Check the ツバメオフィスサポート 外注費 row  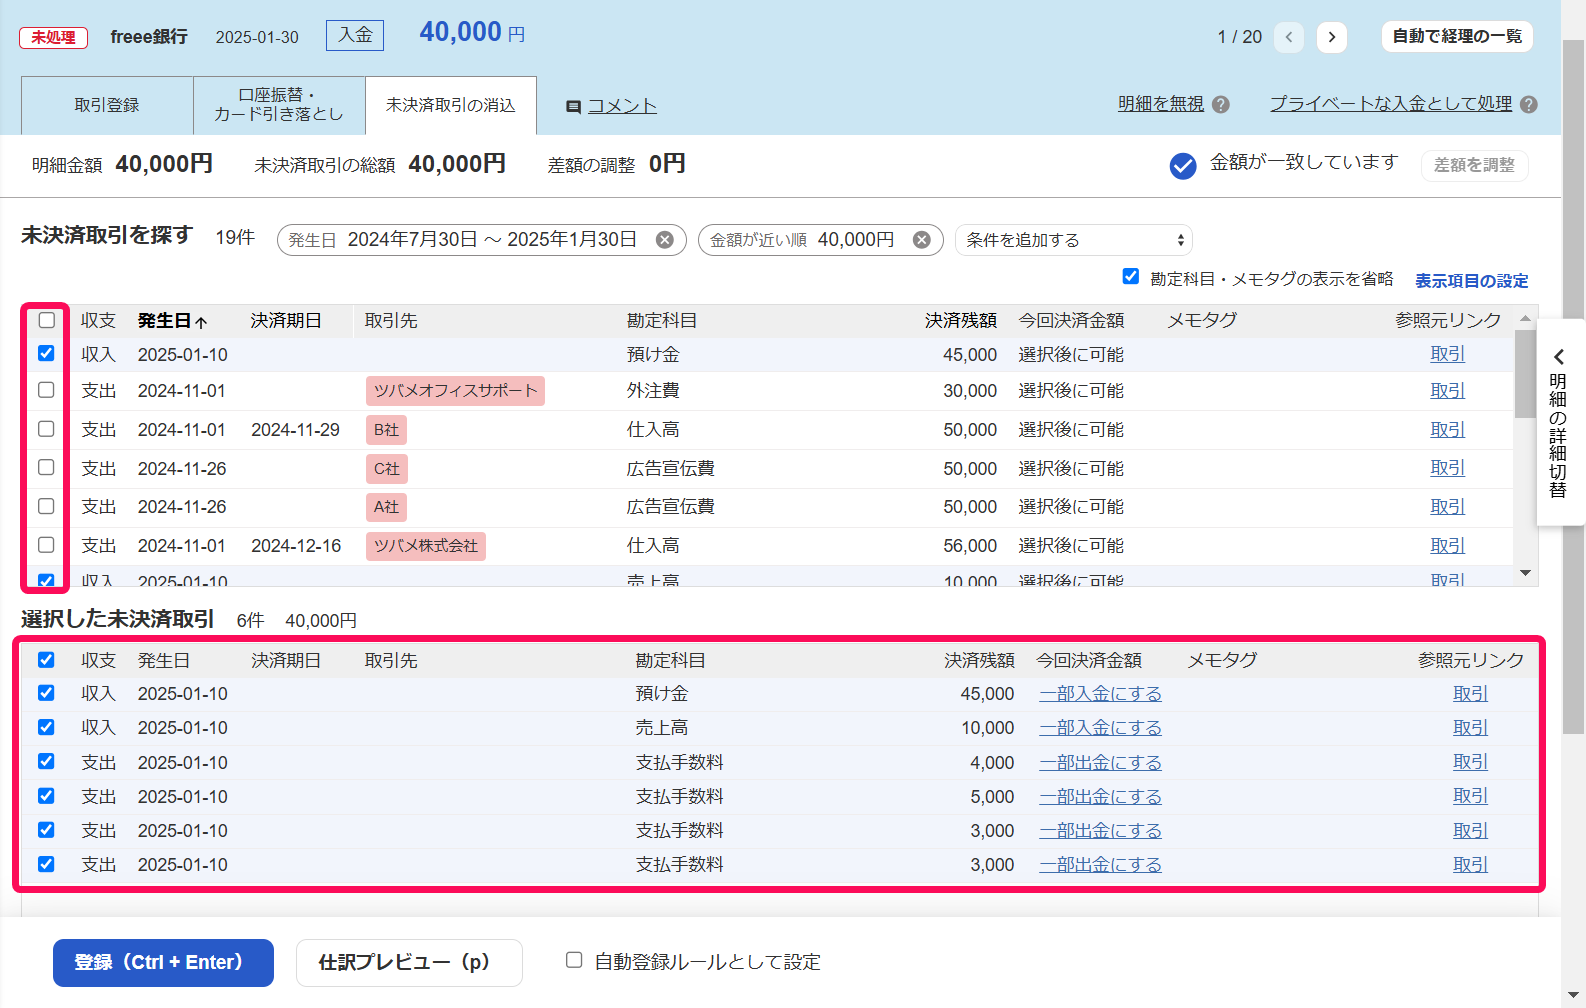point(46,390)
